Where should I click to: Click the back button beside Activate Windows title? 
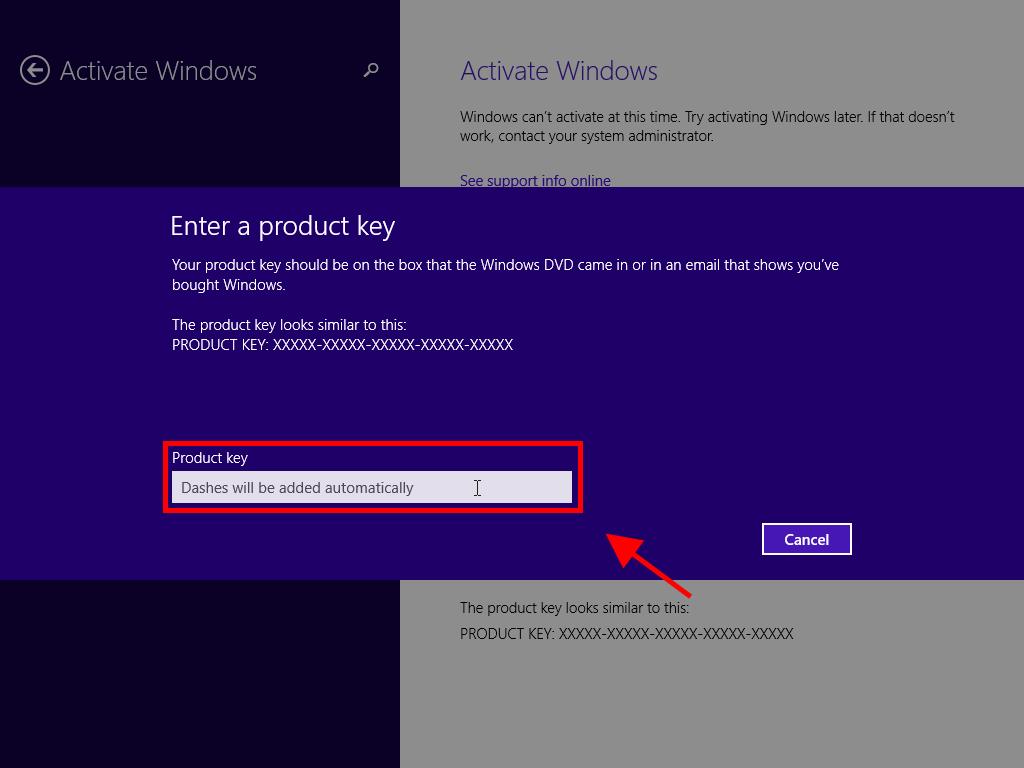(x=33, y=70)
